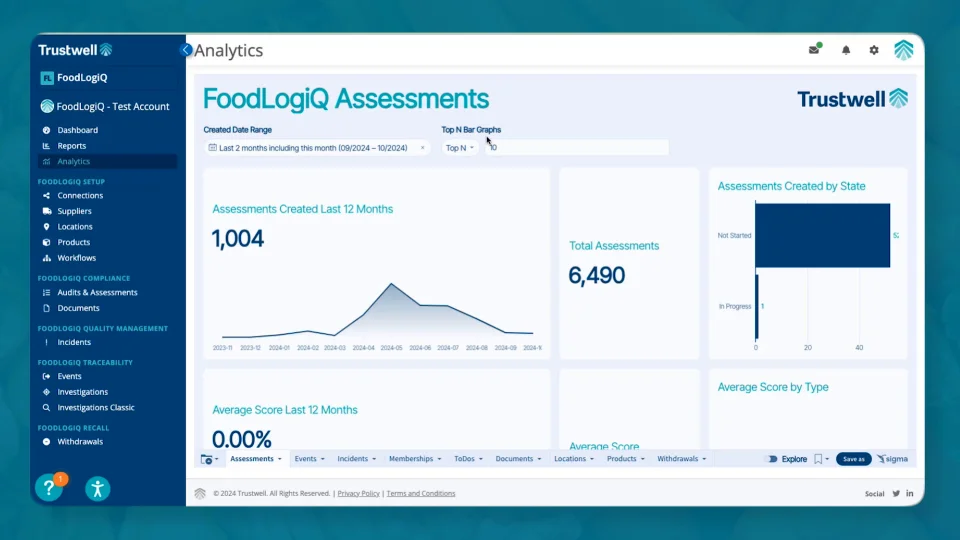Select Analytics in the sidebar
This screenshot has height=540, width=960.
pos(107,162)
